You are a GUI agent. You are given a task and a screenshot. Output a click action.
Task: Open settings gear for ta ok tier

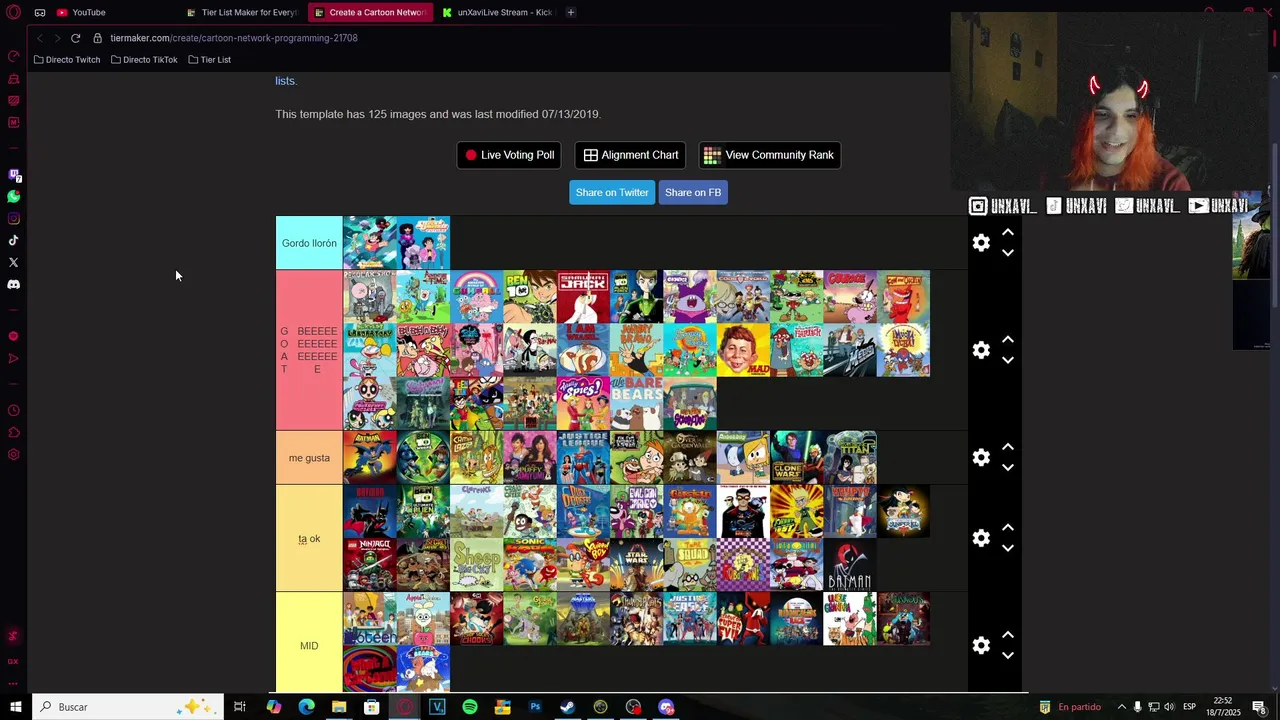pyautogui.click(x=981, y=538)
